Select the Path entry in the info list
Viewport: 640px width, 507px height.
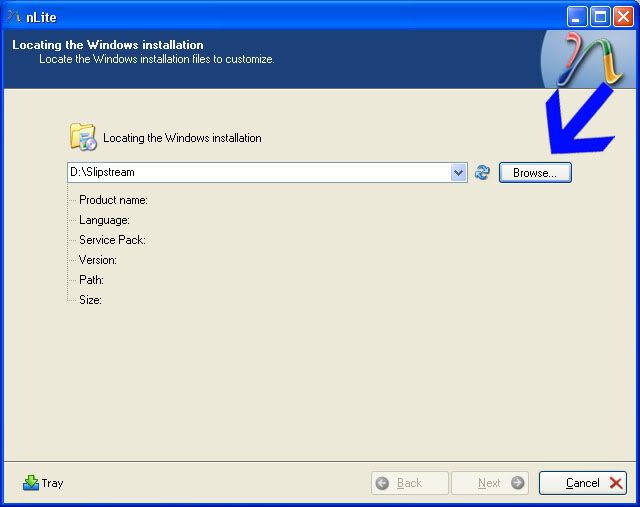91,280
